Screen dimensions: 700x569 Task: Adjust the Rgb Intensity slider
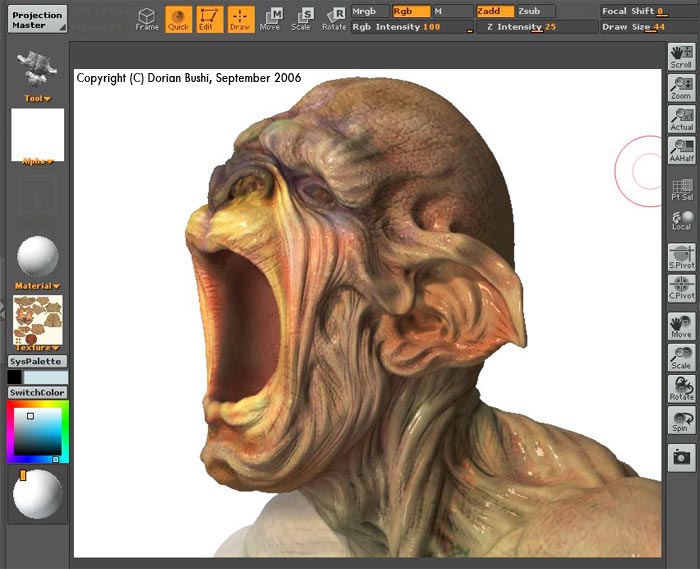[412, 27]
